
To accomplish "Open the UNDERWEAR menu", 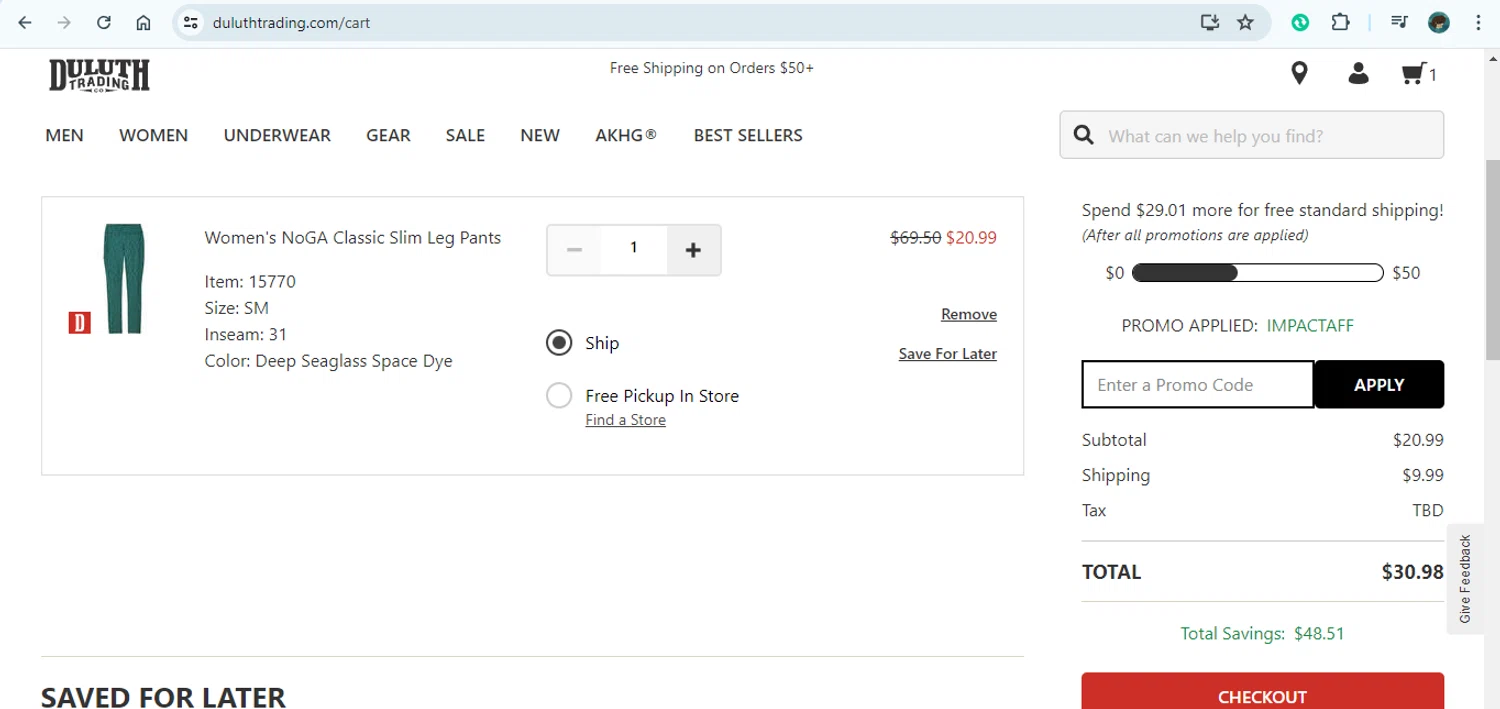I will (x=277, y=135).
